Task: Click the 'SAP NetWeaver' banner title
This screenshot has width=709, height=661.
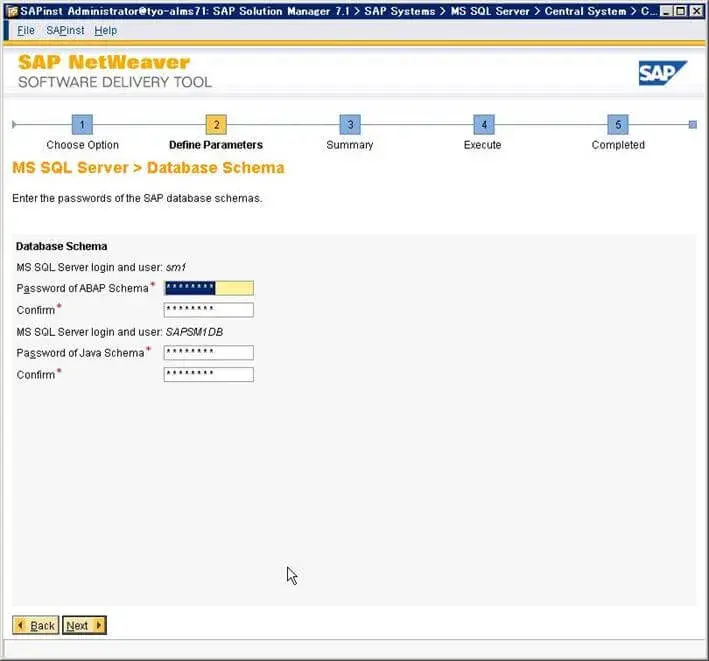Action: click(x=104, y=62)
